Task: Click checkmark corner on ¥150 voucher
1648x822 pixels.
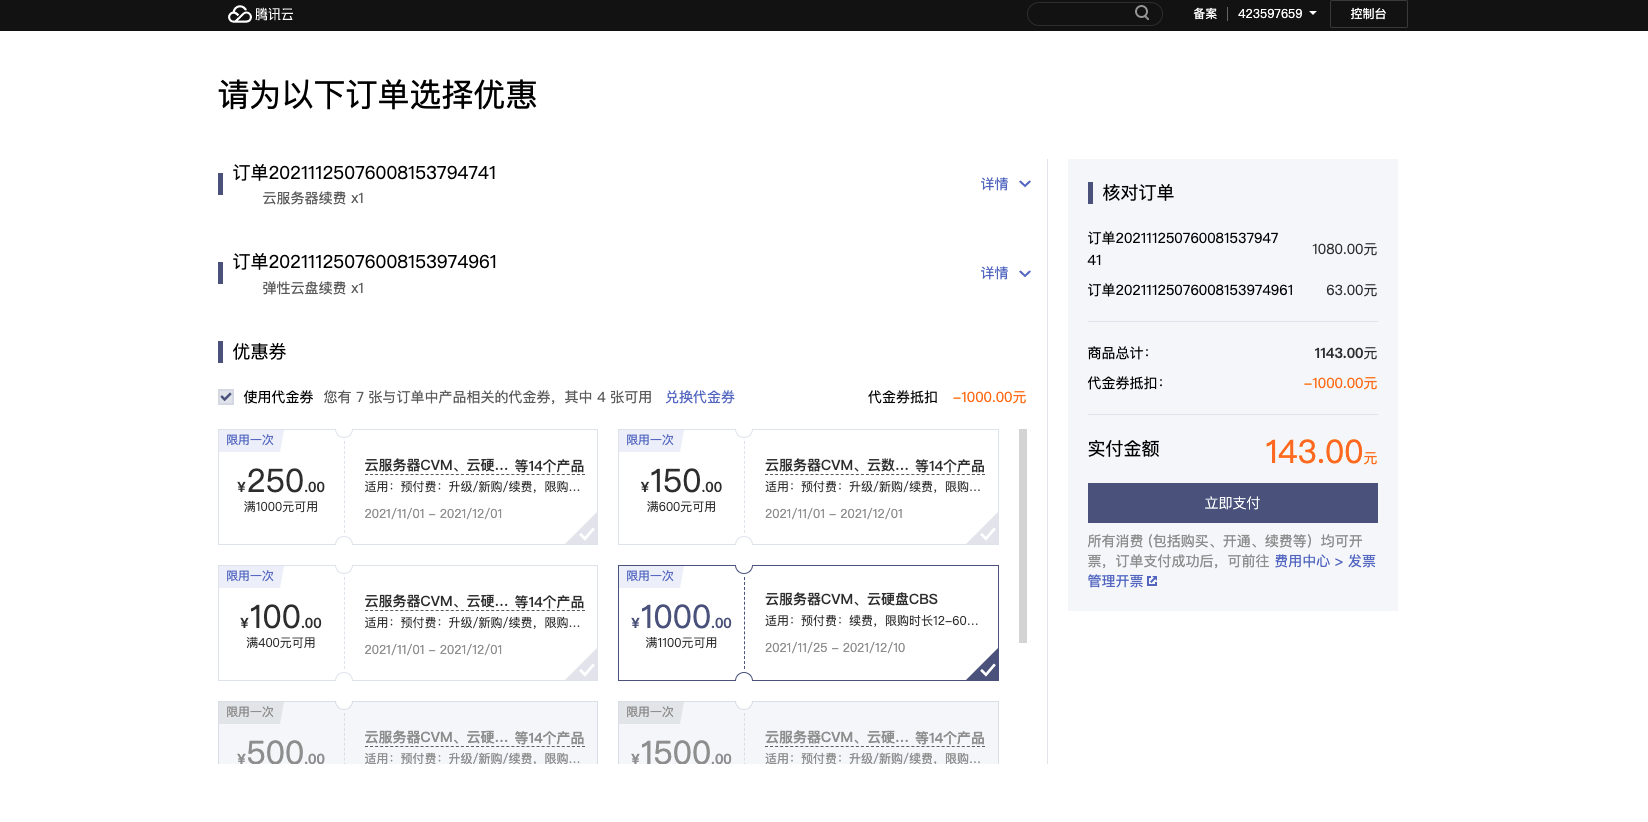Action: coord(986,532)
